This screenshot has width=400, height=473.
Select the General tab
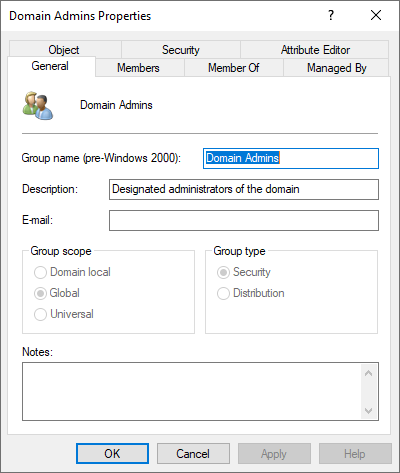point(50,66)
